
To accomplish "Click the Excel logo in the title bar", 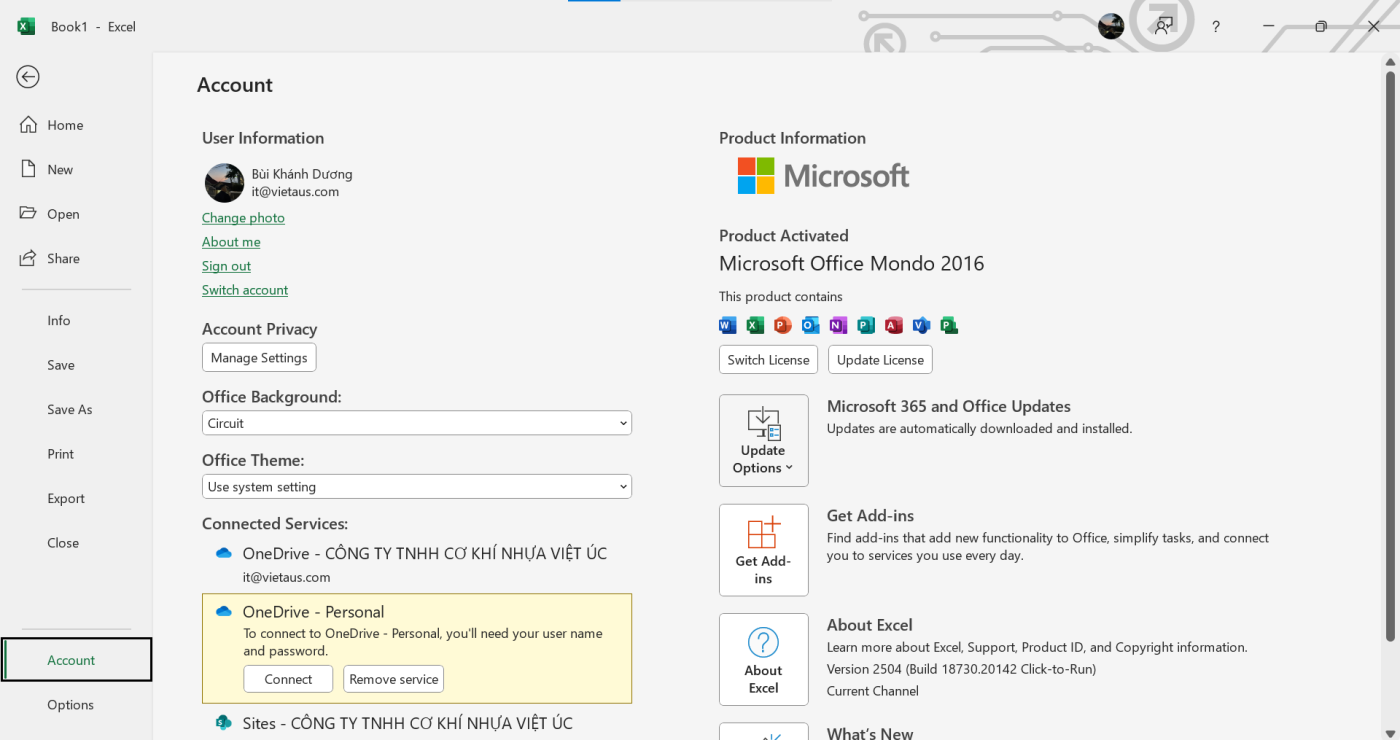I will (x=26, y=26).
